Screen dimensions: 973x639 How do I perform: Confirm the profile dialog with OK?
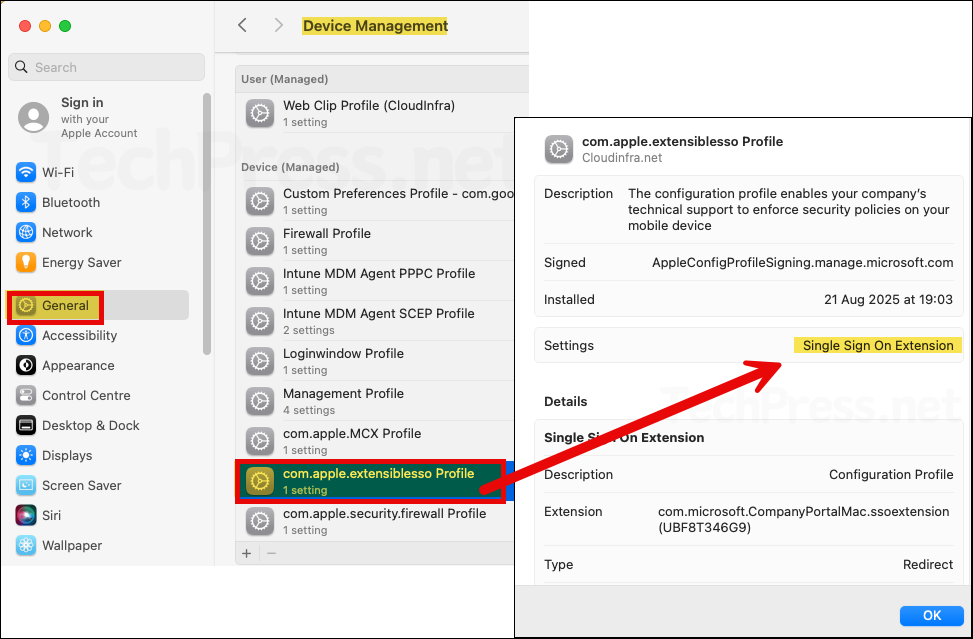point(931,615)
